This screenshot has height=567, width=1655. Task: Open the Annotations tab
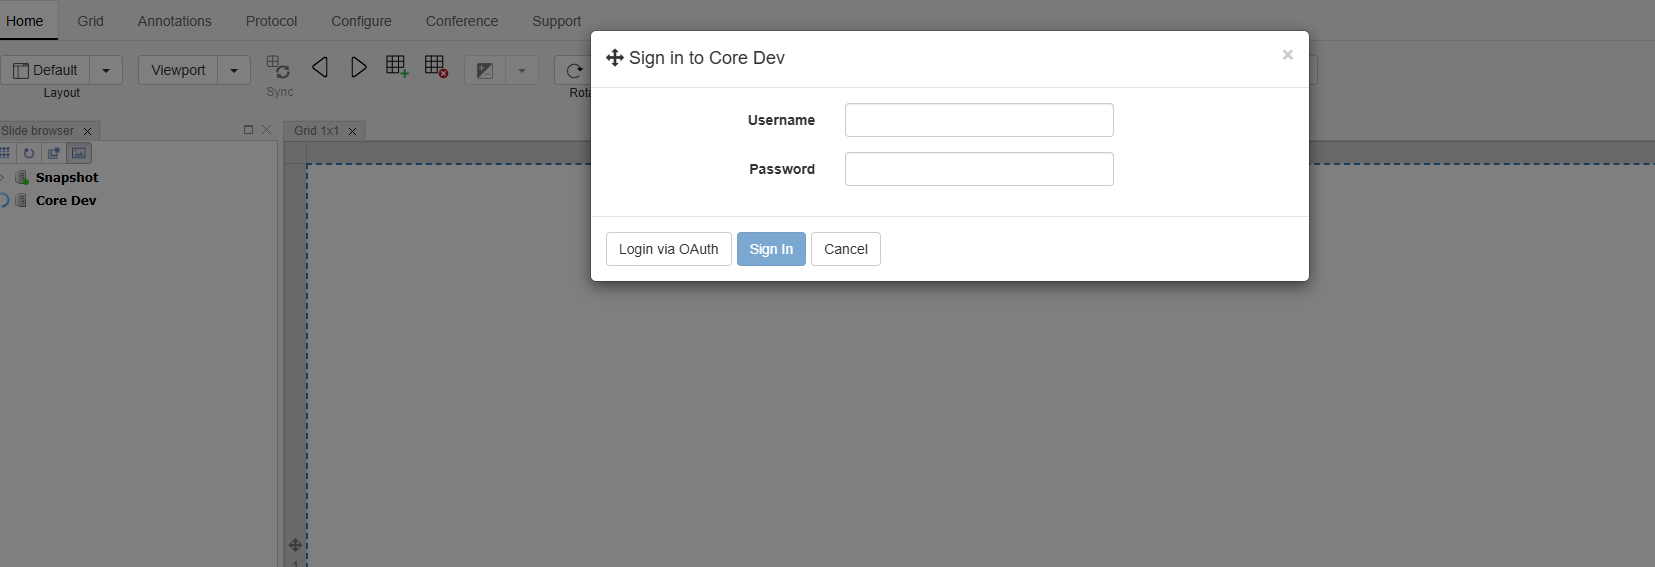175,21
